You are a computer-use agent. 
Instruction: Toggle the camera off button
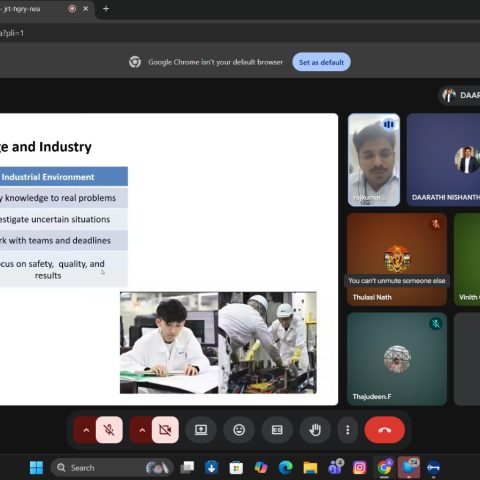click(165, 430)
